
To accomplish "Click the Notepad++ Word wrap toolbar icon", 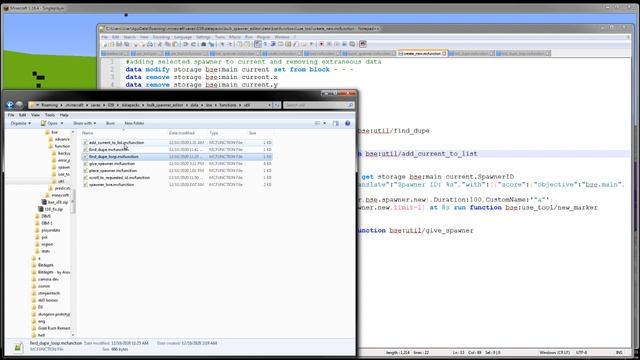I will coord(258,44).
